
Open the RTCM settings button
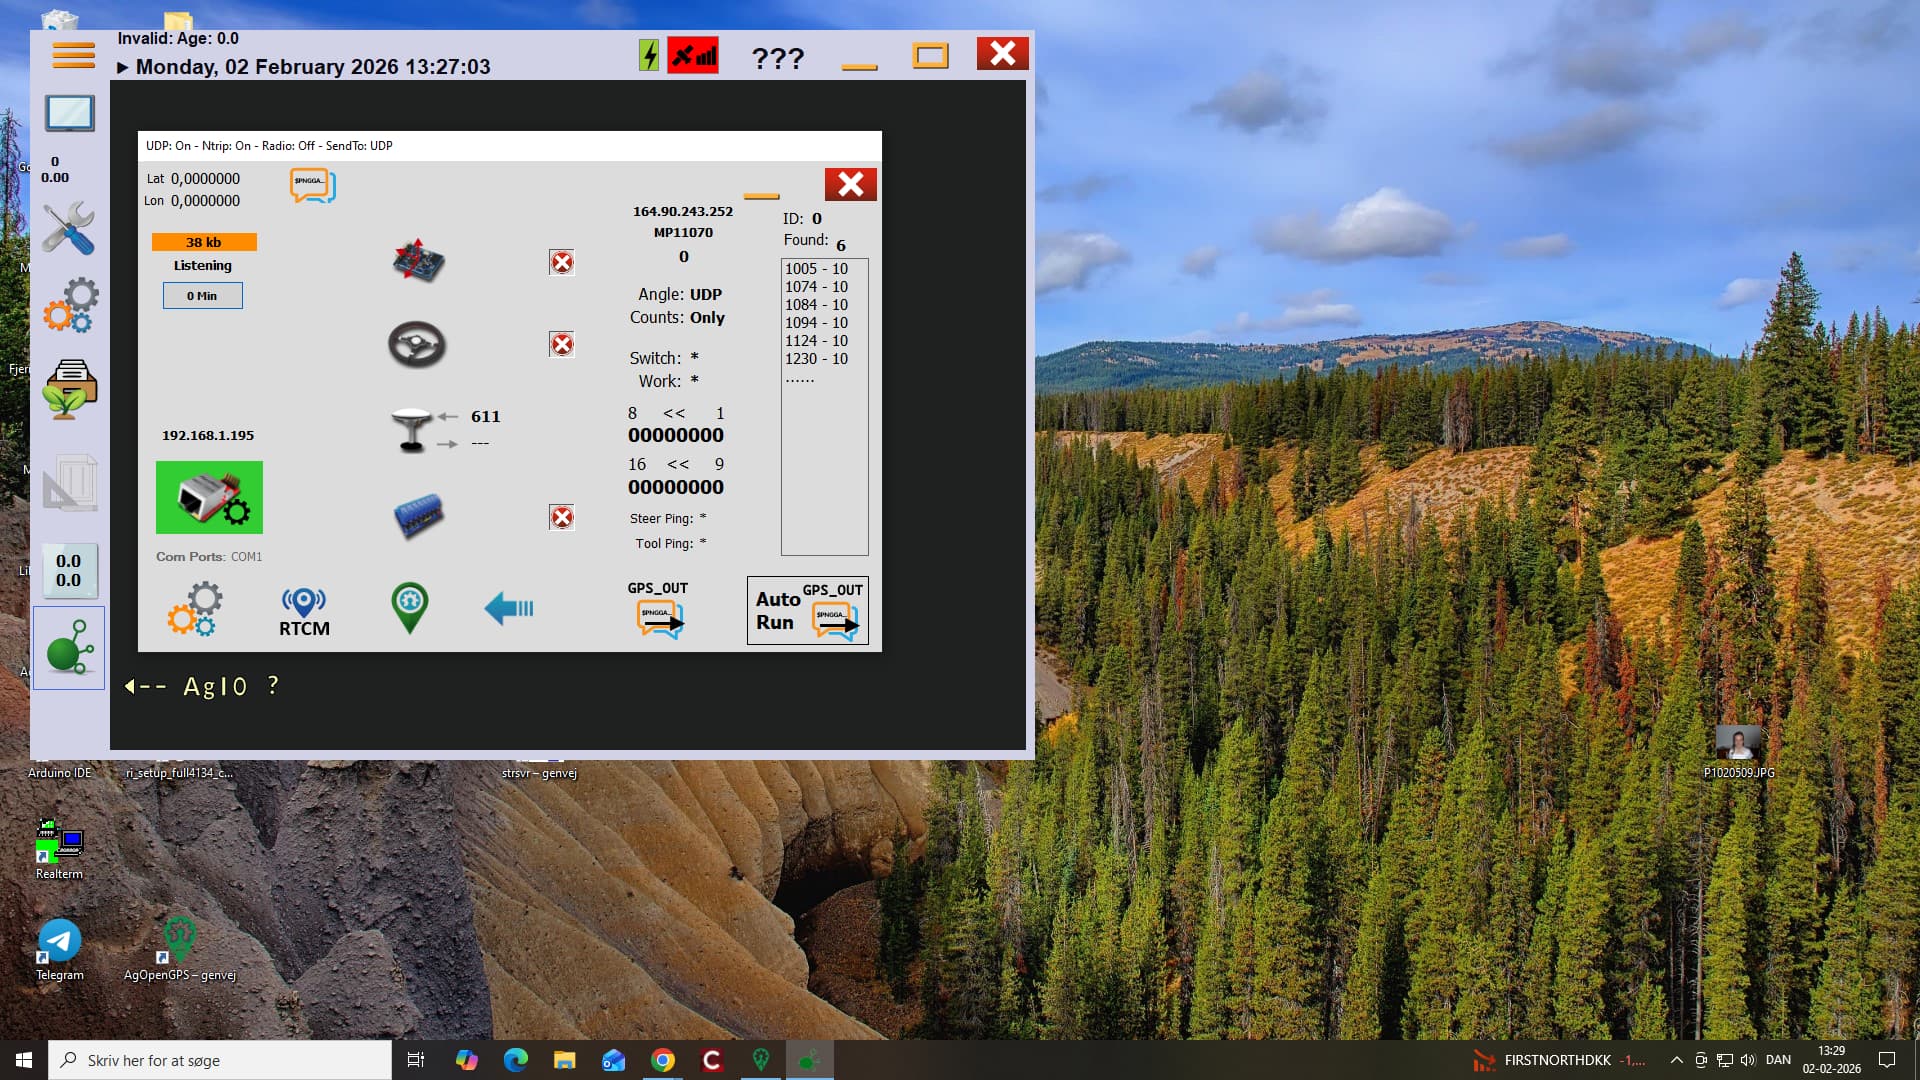[304, 611]
